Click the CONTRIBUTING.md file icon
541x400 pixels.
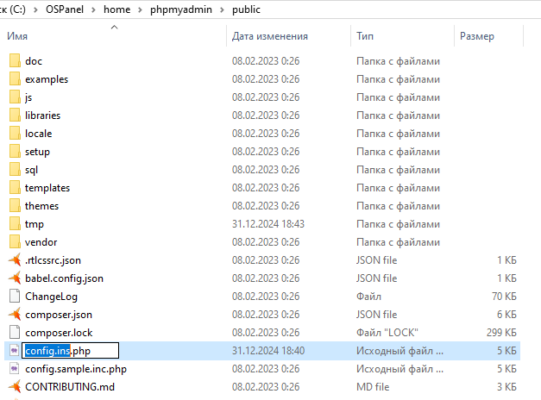15,387
